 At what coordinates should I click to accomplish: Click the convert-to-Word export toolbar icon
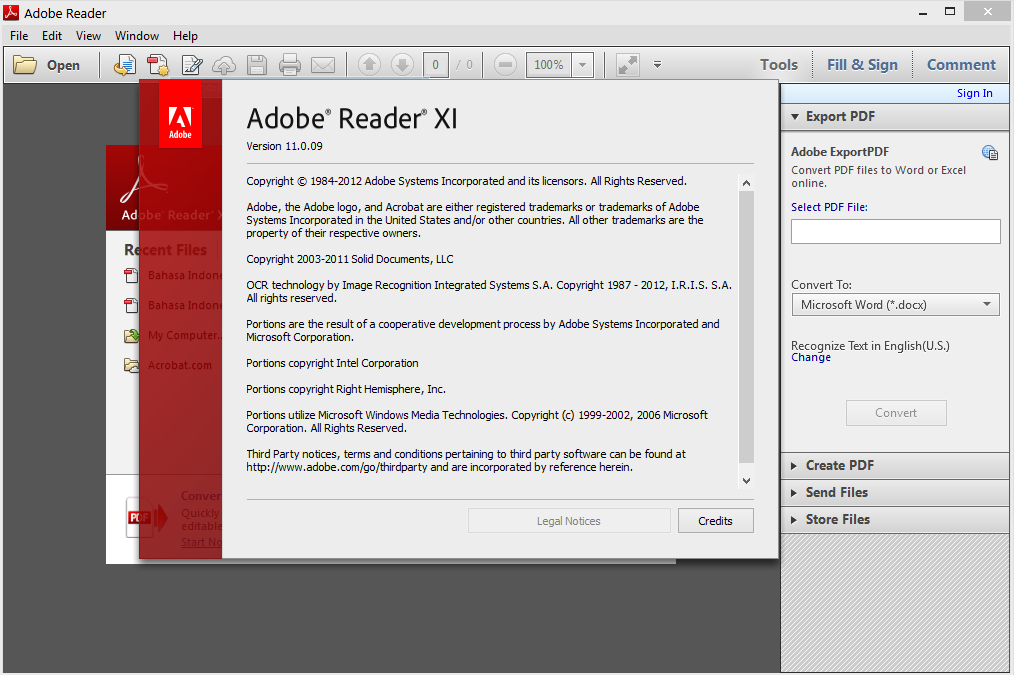tap(124, 65)
